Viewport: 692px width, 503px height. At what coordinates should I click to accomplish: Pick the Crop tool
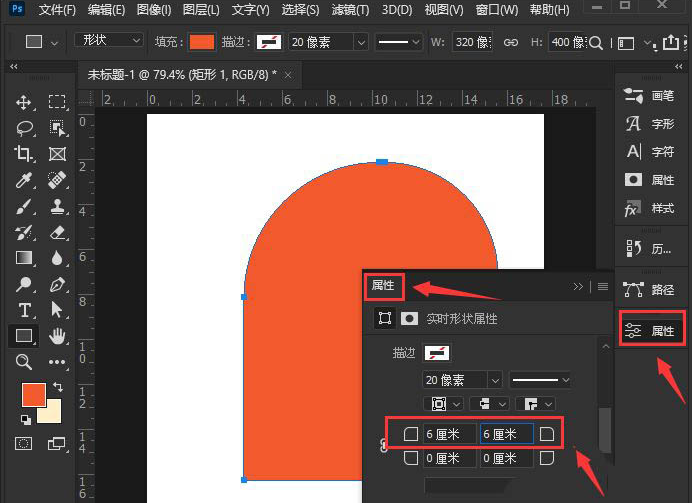[x=24, y=154]
